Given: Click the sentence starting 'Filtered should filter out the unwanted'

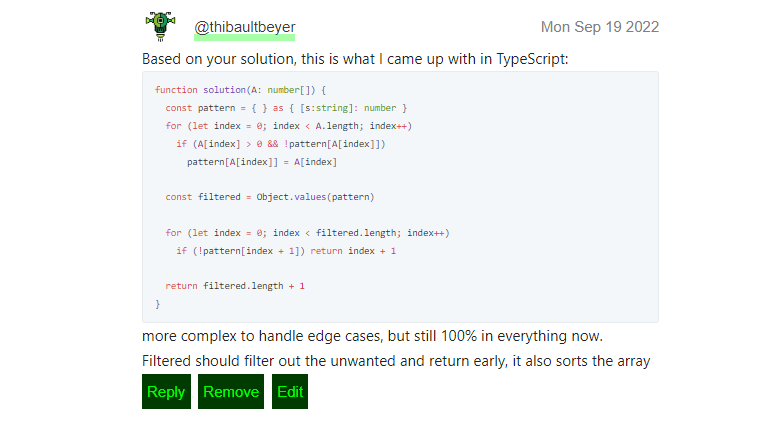Looking at the screenshot, I should click(x=396, y=361).
